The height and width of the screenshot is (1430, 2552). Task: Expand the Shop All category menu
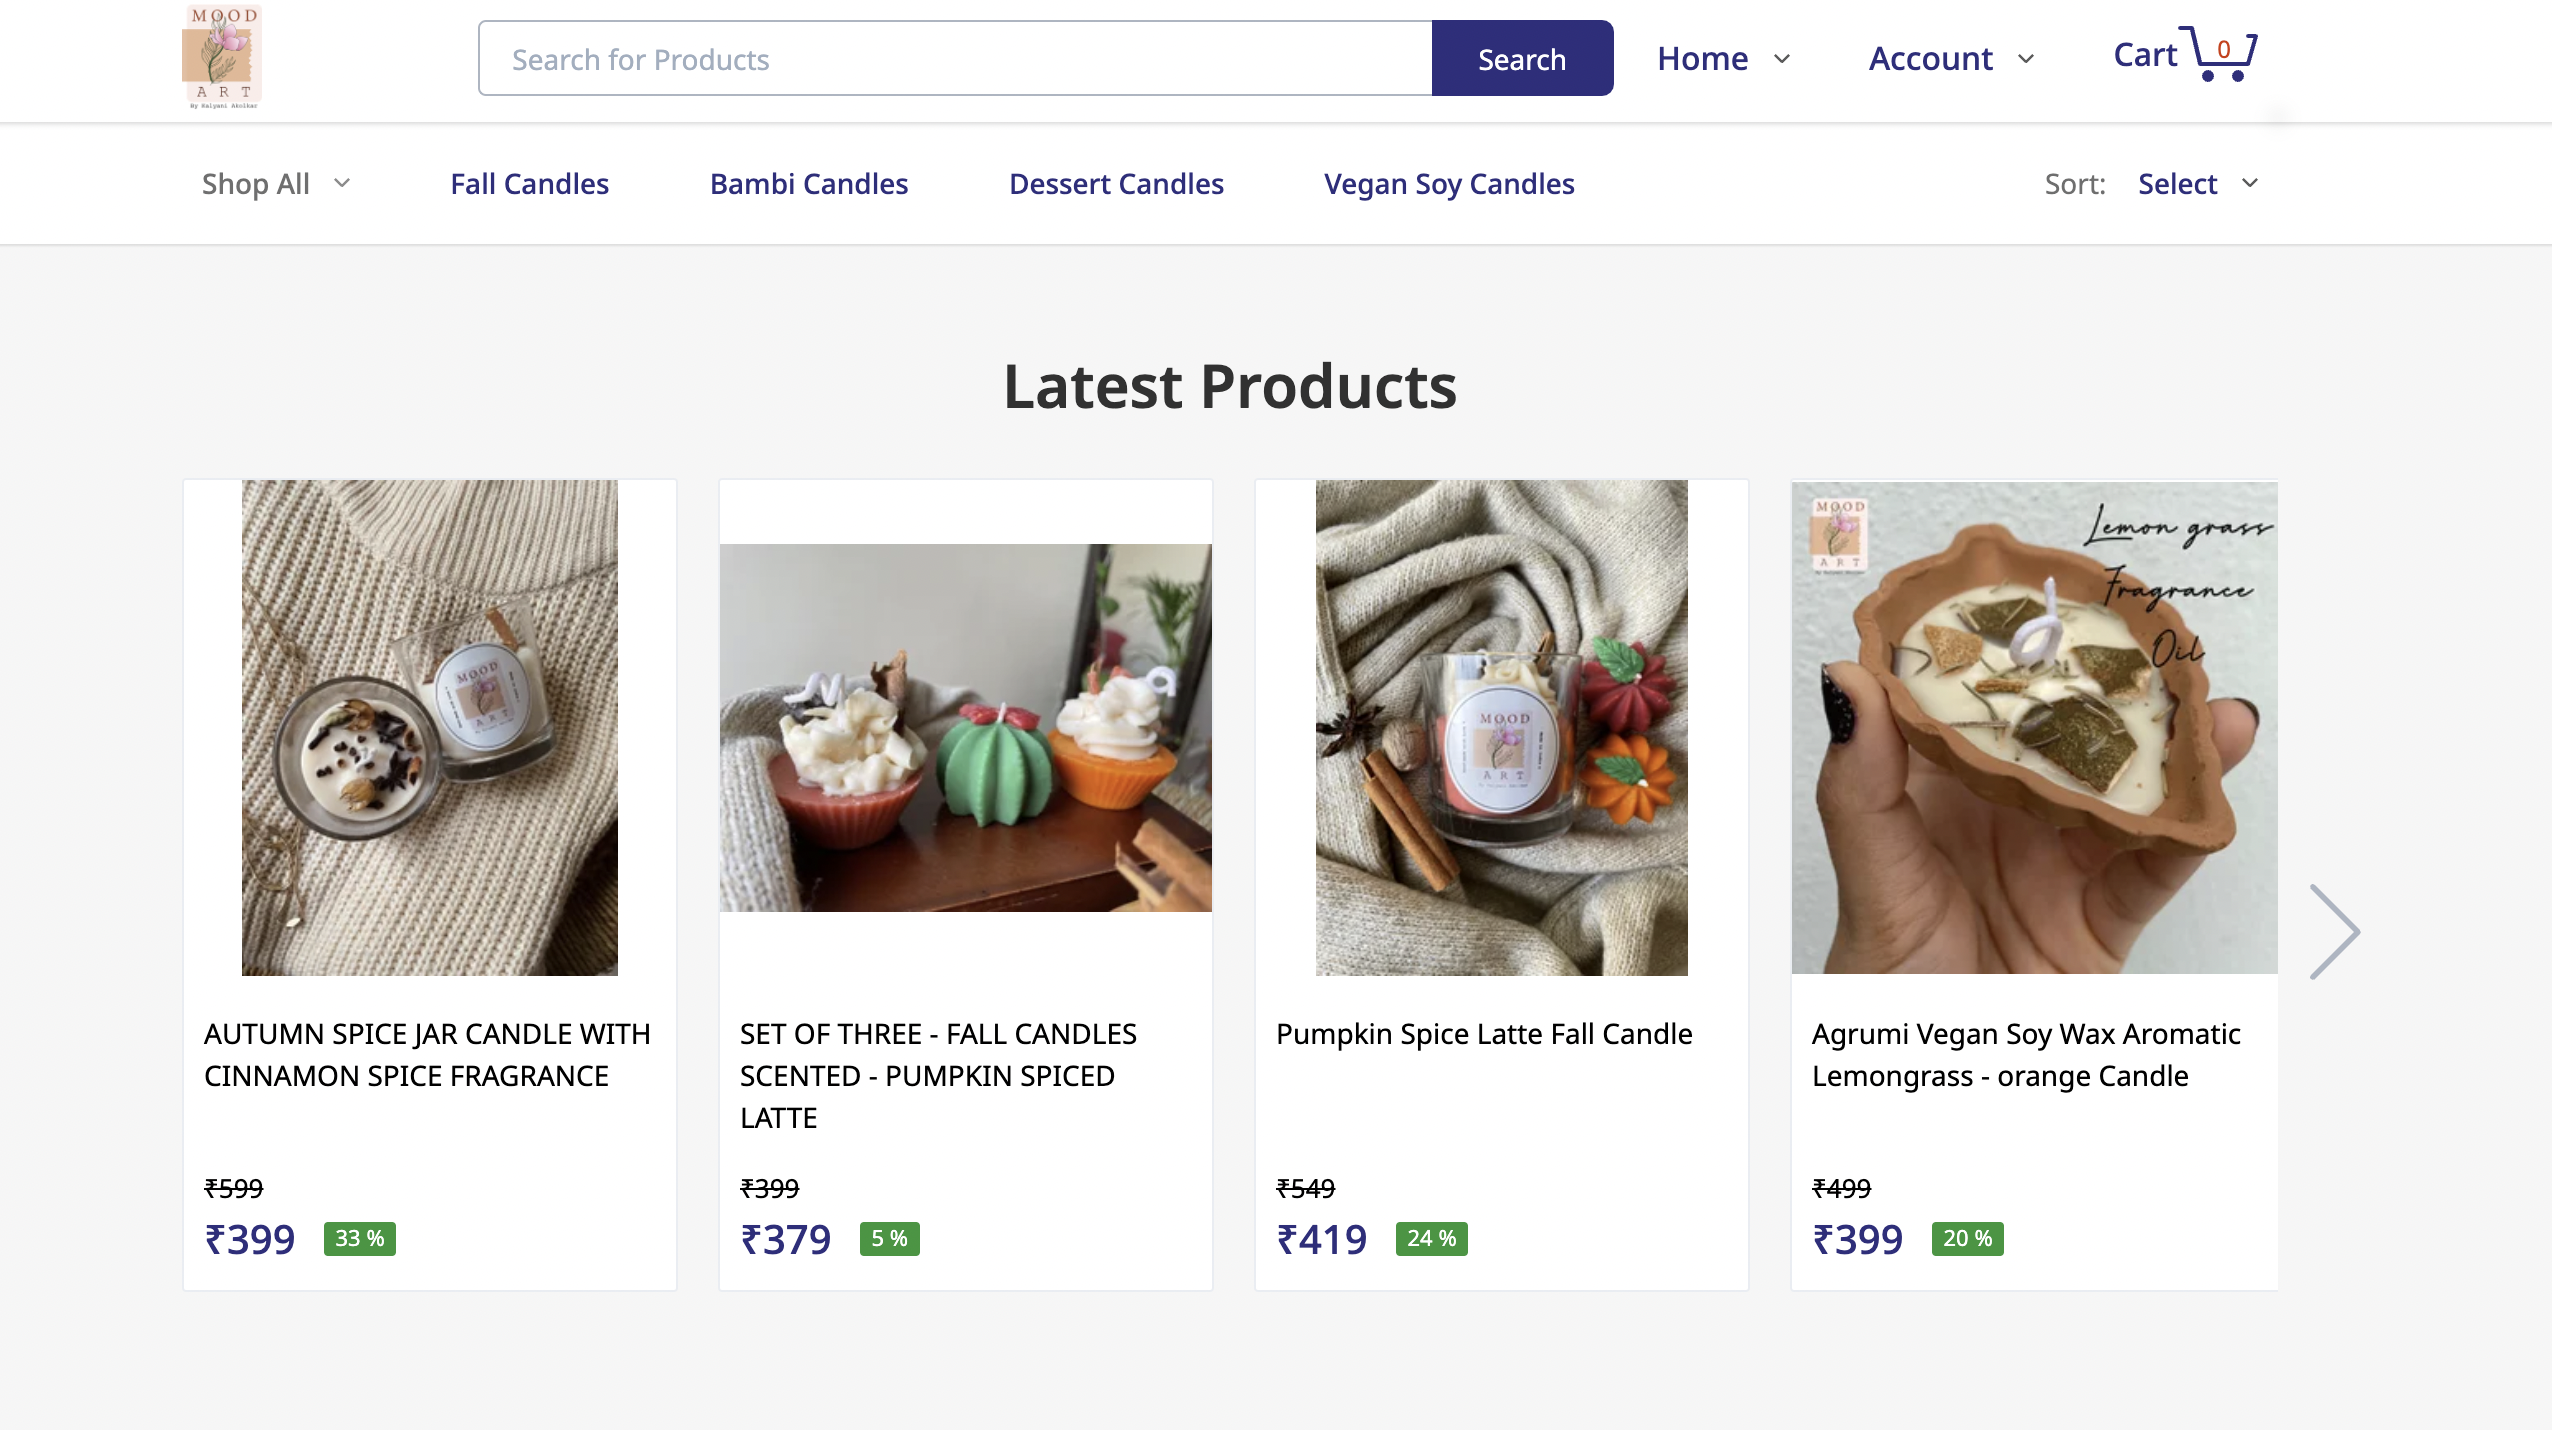(275, 184)
